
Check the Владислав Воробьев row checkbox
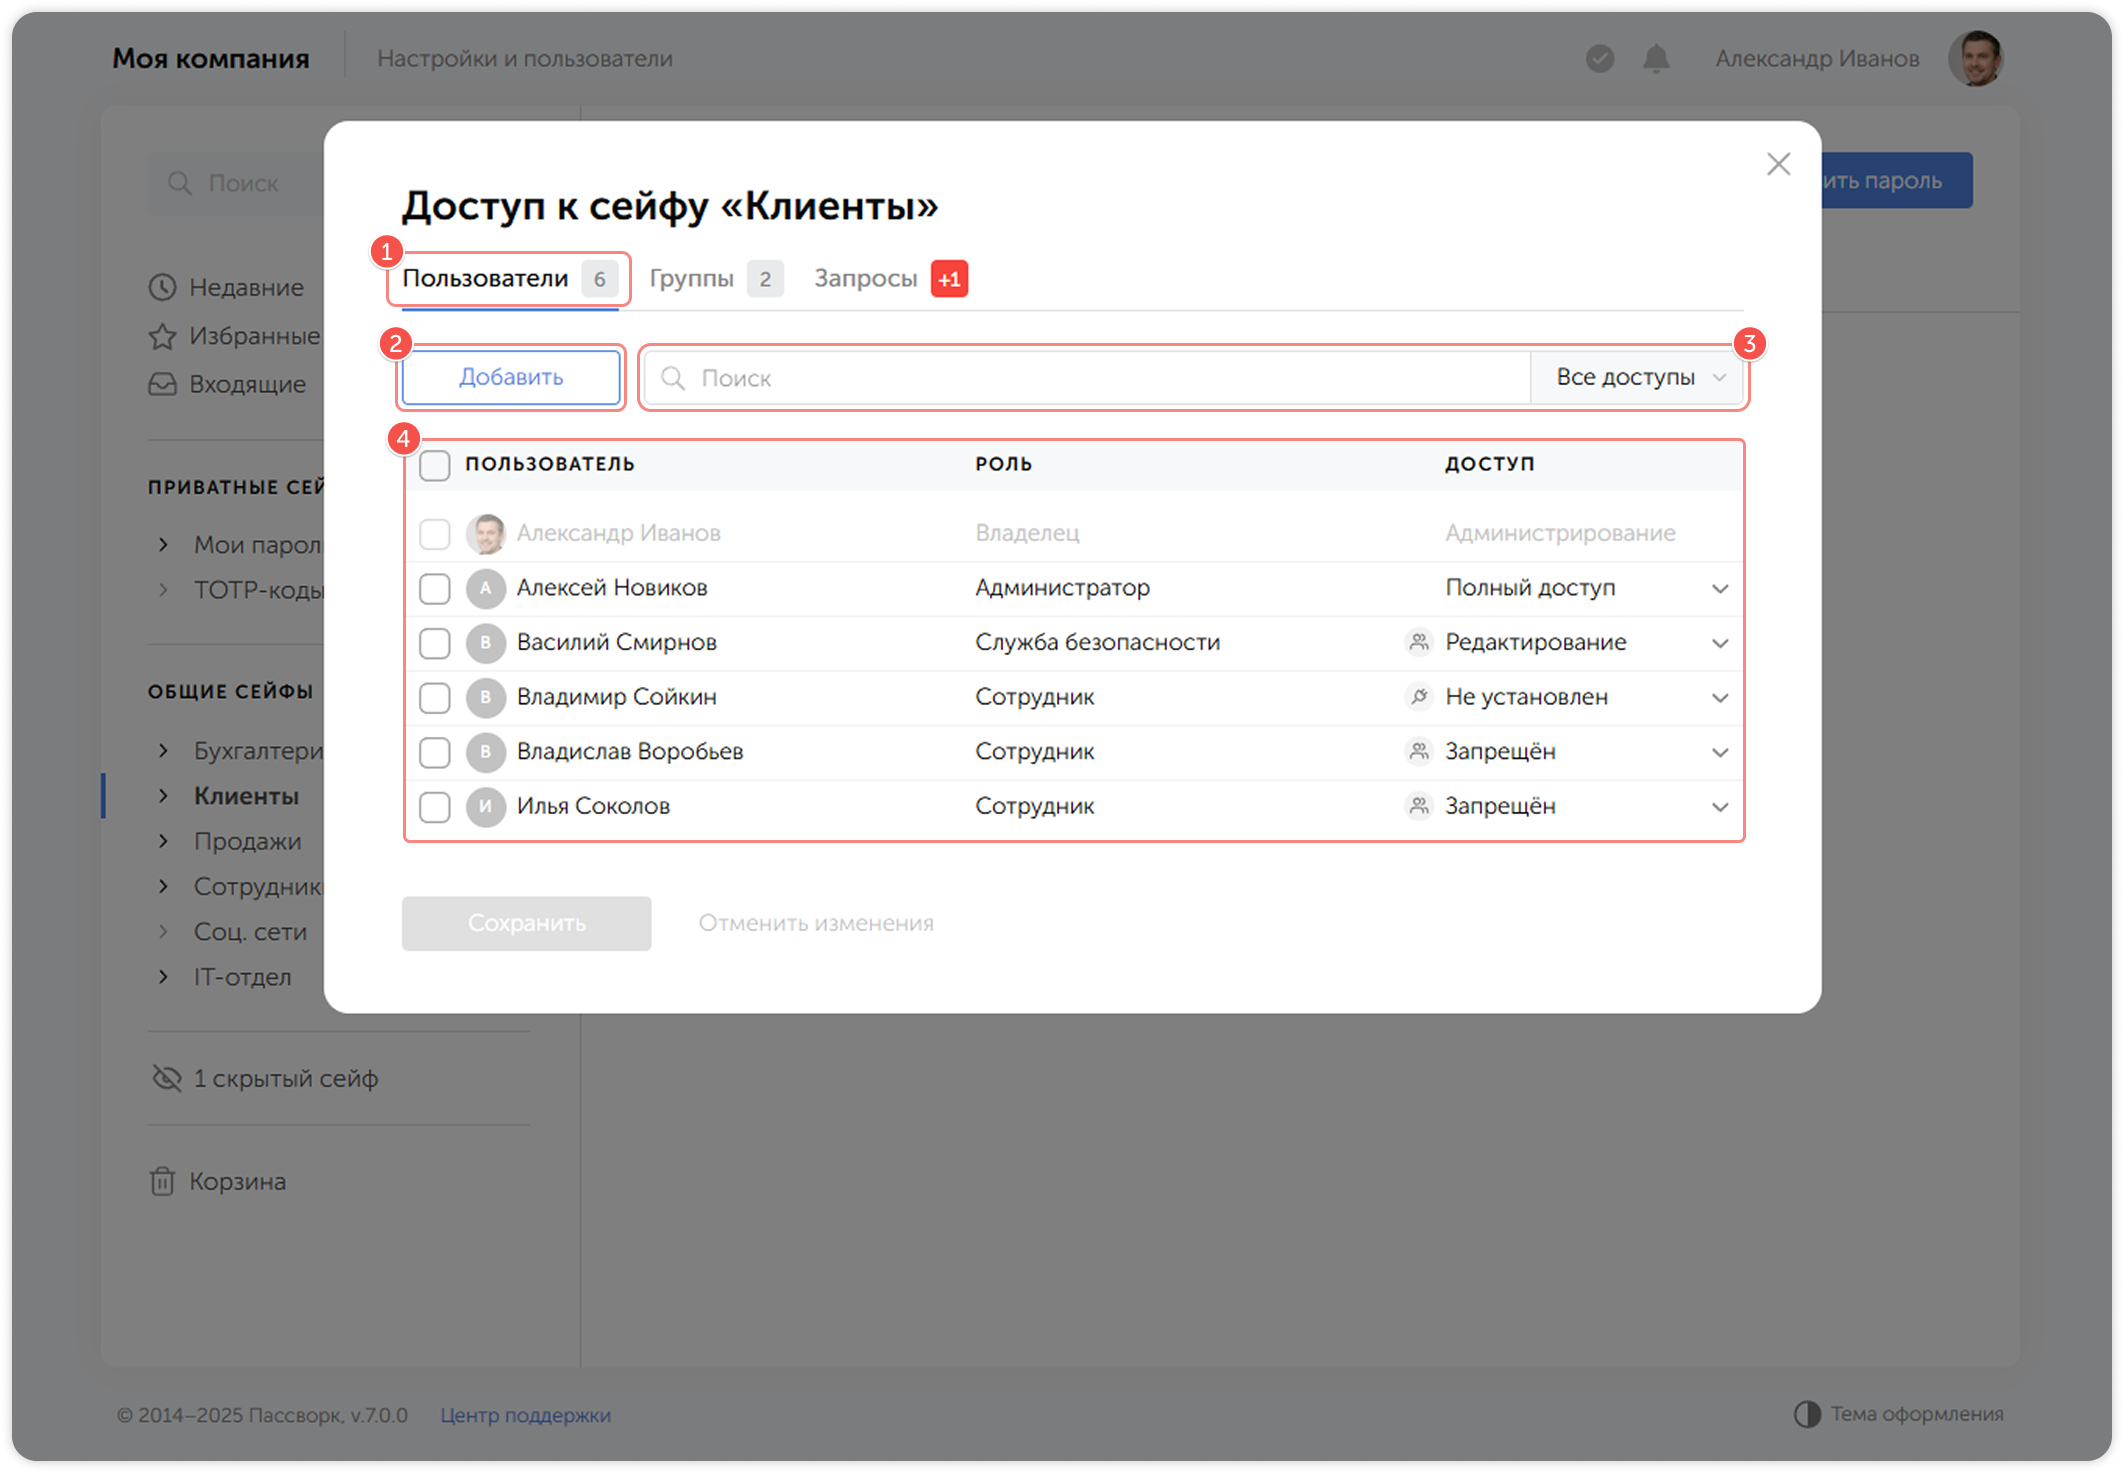pyautogui.click(x=434, y=752)
